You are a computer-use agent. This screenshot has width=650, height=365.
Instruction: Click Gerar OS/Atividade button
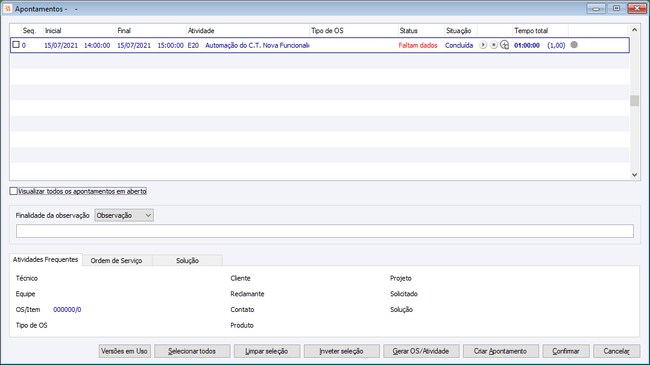[x=421, y=351]
